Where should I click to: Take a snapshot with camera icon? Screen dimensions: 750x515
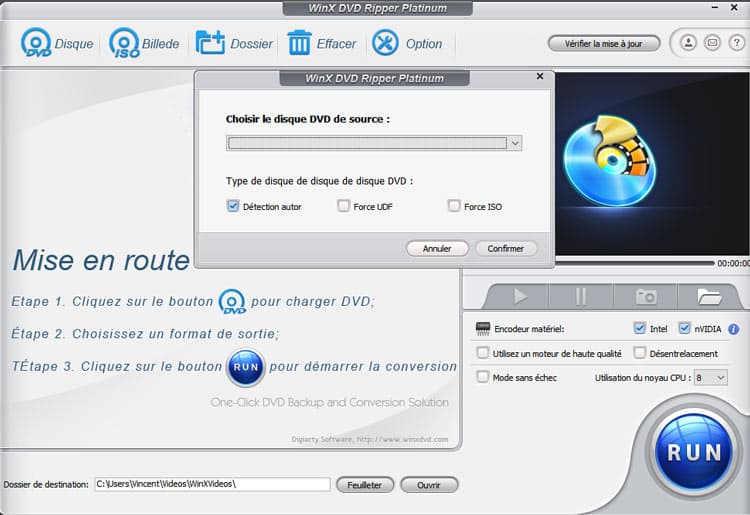[645, 296]
